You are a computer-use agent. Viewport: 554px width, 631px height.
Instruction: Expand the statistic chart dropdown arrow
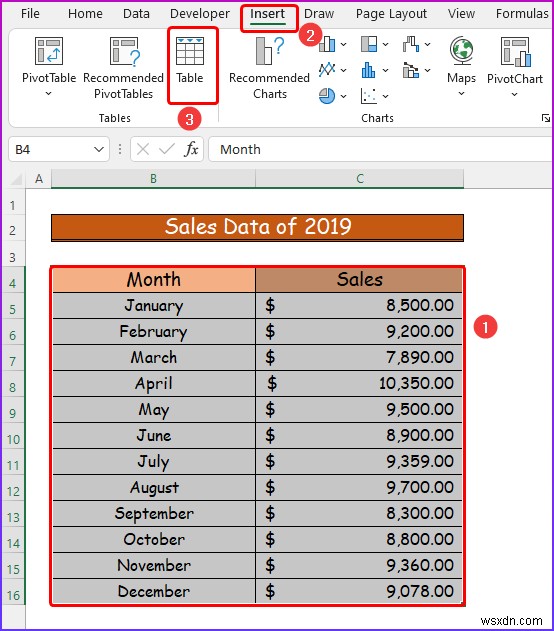(x=385, y=70)
